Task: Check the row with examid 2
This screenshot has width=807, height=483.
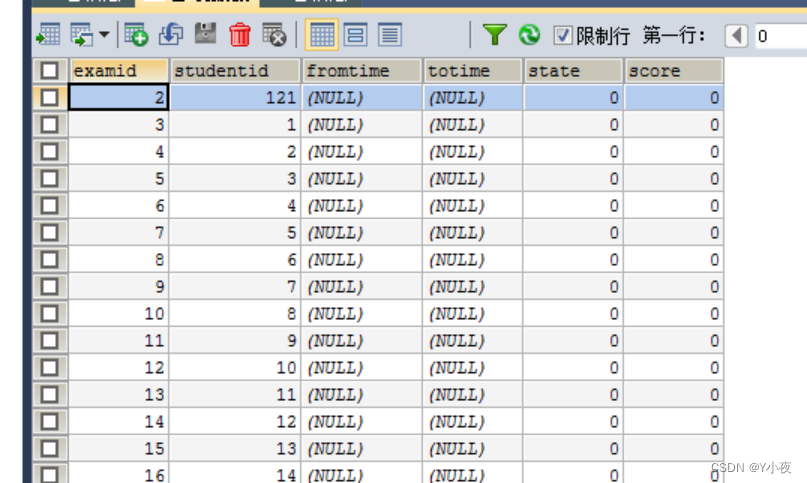Action: [50, 97]
